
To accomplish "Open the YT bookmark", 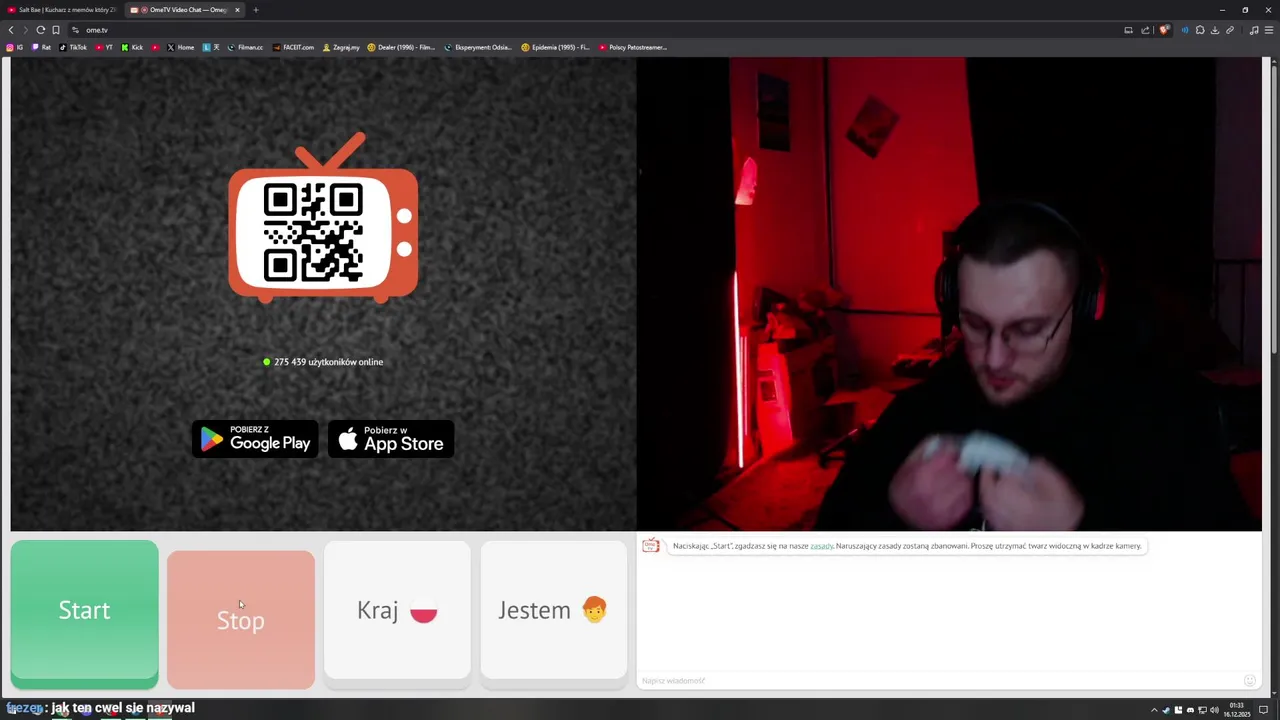I will pos(104,47).
